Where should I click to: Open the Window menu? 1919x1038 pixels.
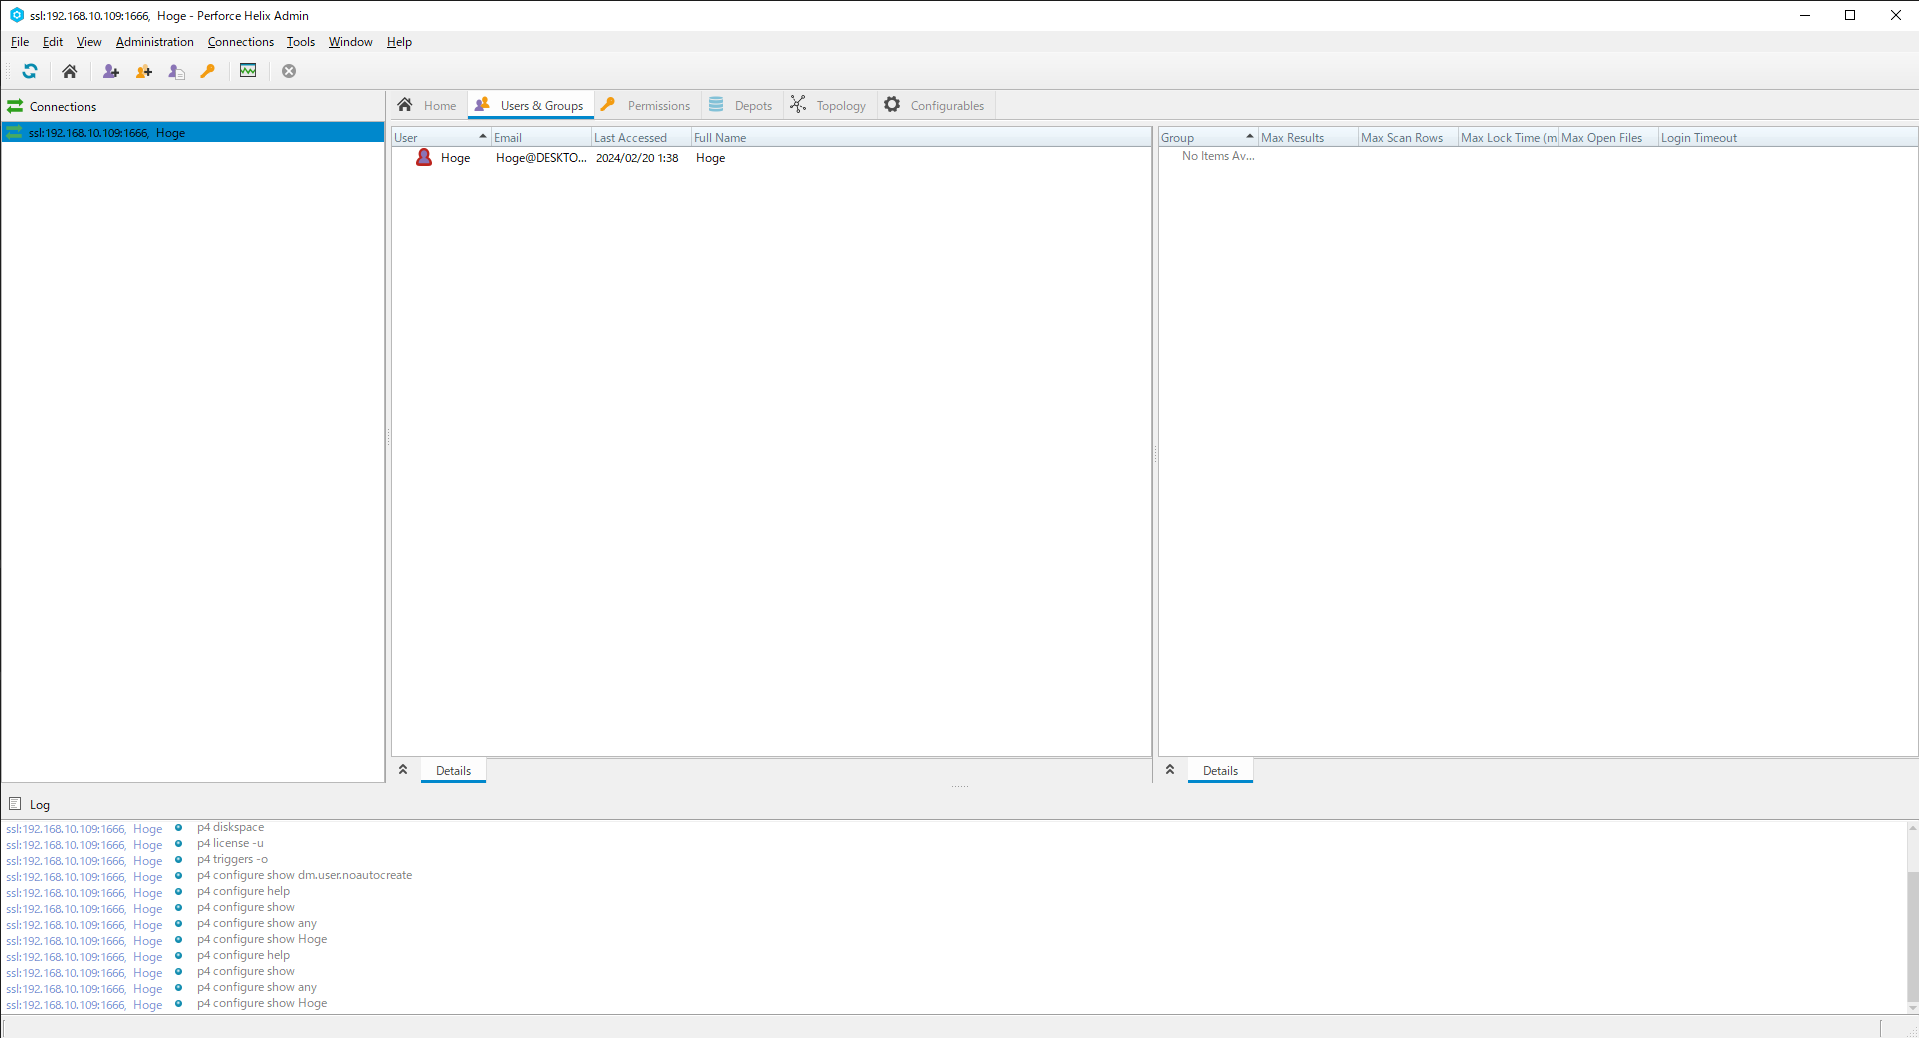(x=351, y=42)
